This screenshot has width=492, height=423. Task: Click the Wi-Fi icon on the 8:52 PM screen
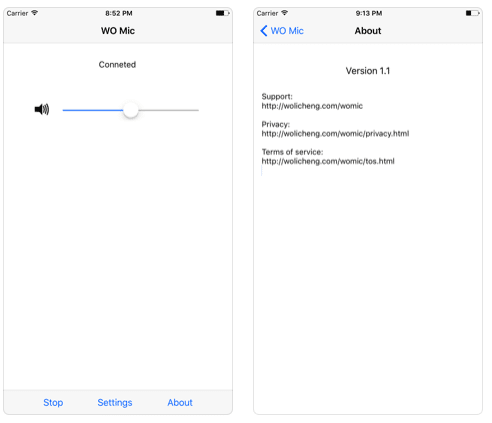pos(34,13)
